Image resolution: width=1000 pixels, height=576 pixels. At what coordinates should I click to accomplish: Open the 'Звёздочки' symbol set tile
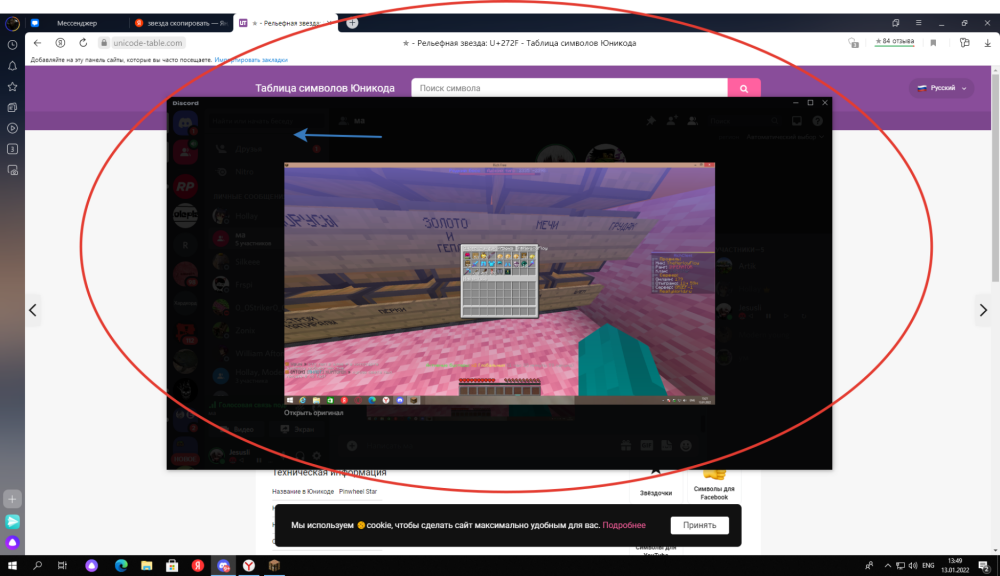pos(656,485)
